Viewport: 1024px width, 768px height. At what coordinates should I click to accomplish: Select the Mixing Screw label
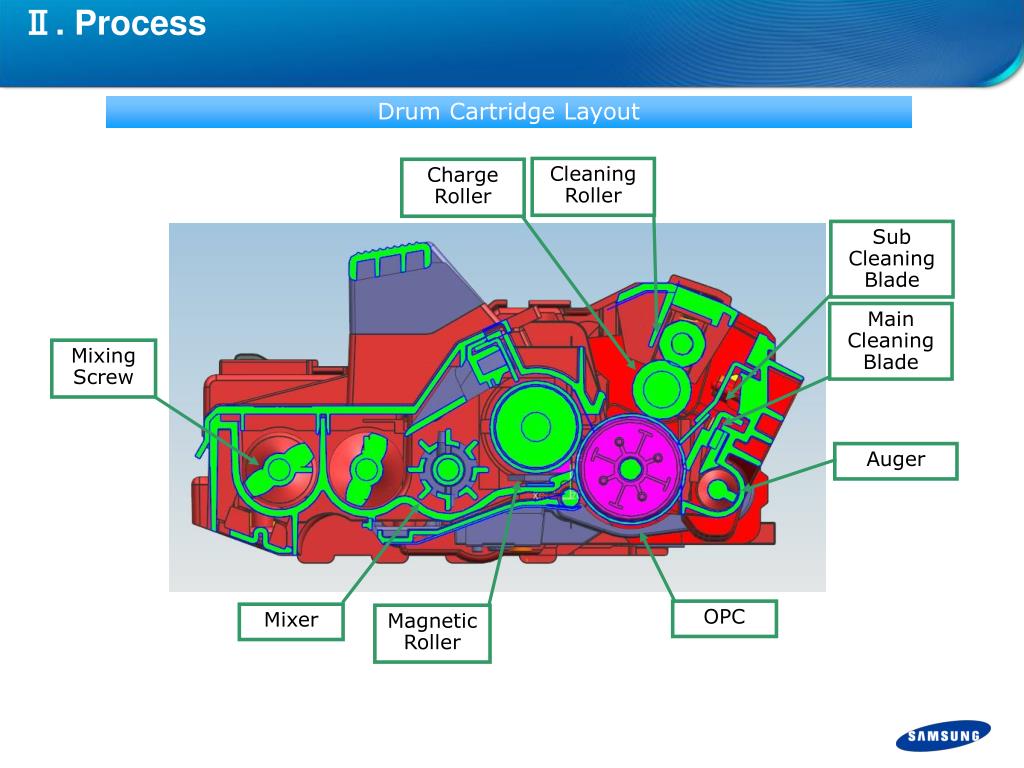point(103,368)
